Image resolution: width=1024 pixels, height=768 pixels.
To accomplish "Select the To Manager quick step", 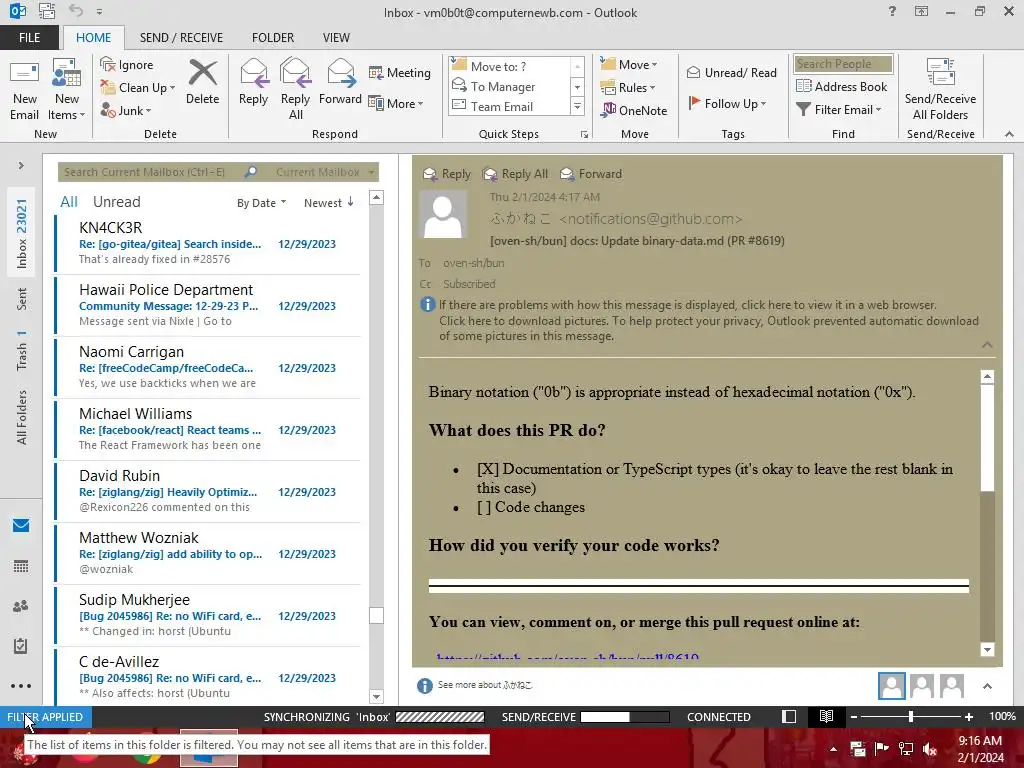I will 509,86.
